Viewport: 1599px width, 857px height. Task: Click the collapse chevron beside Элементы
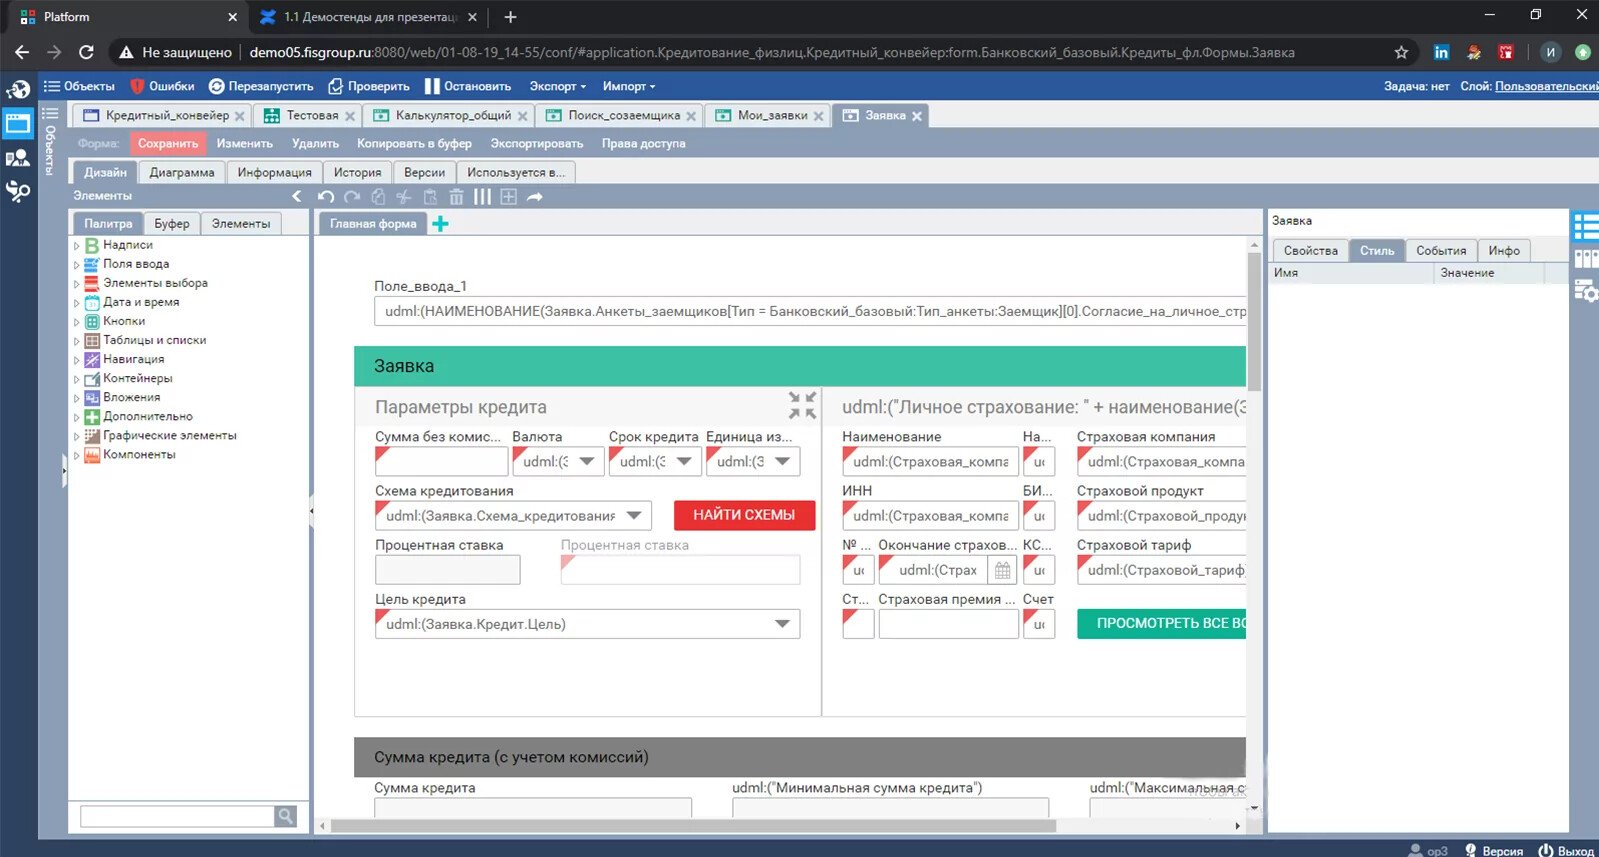coord(297,196)
